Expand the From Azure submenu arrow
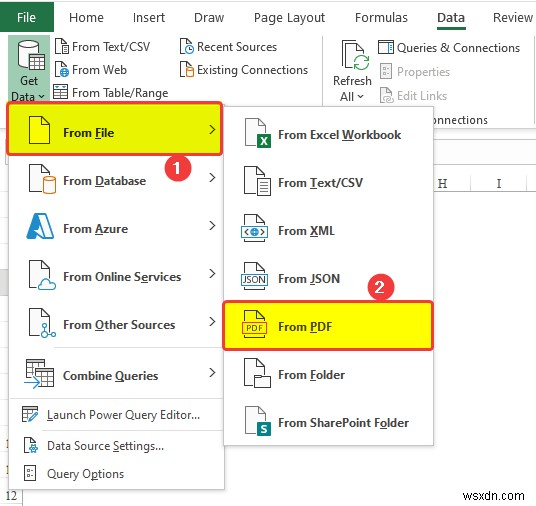The width and height of the screenshot is (536, 506). (212, 225)
